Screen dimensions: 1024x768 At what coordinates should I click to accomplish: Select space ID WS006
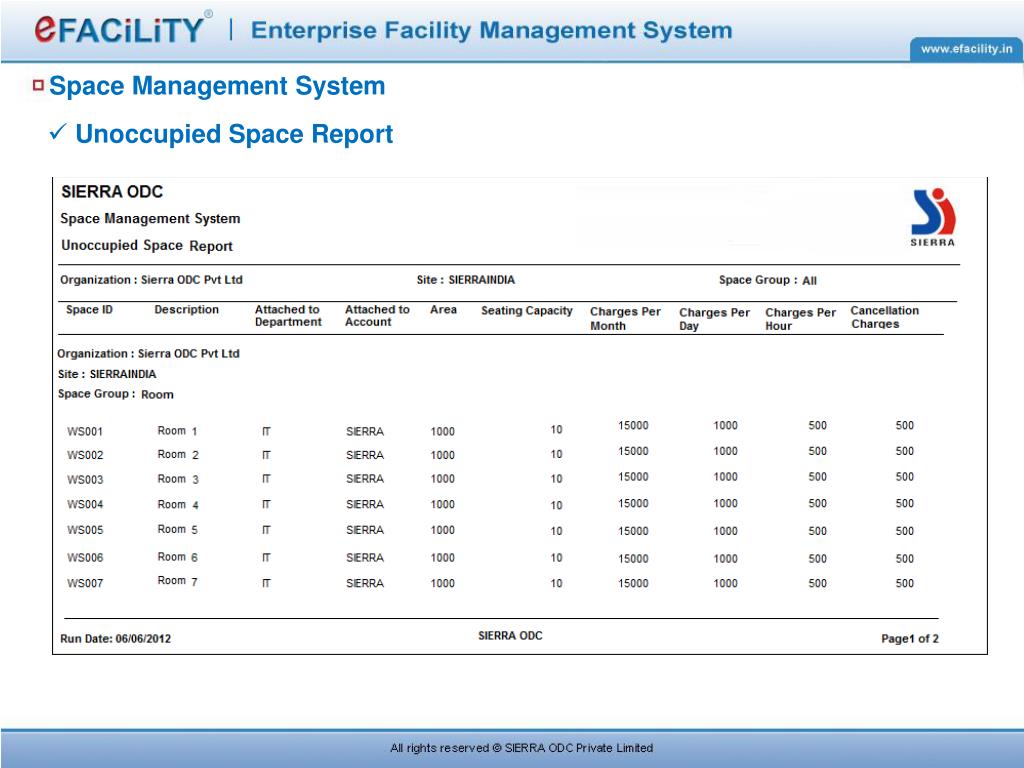[x=85, y=558]
